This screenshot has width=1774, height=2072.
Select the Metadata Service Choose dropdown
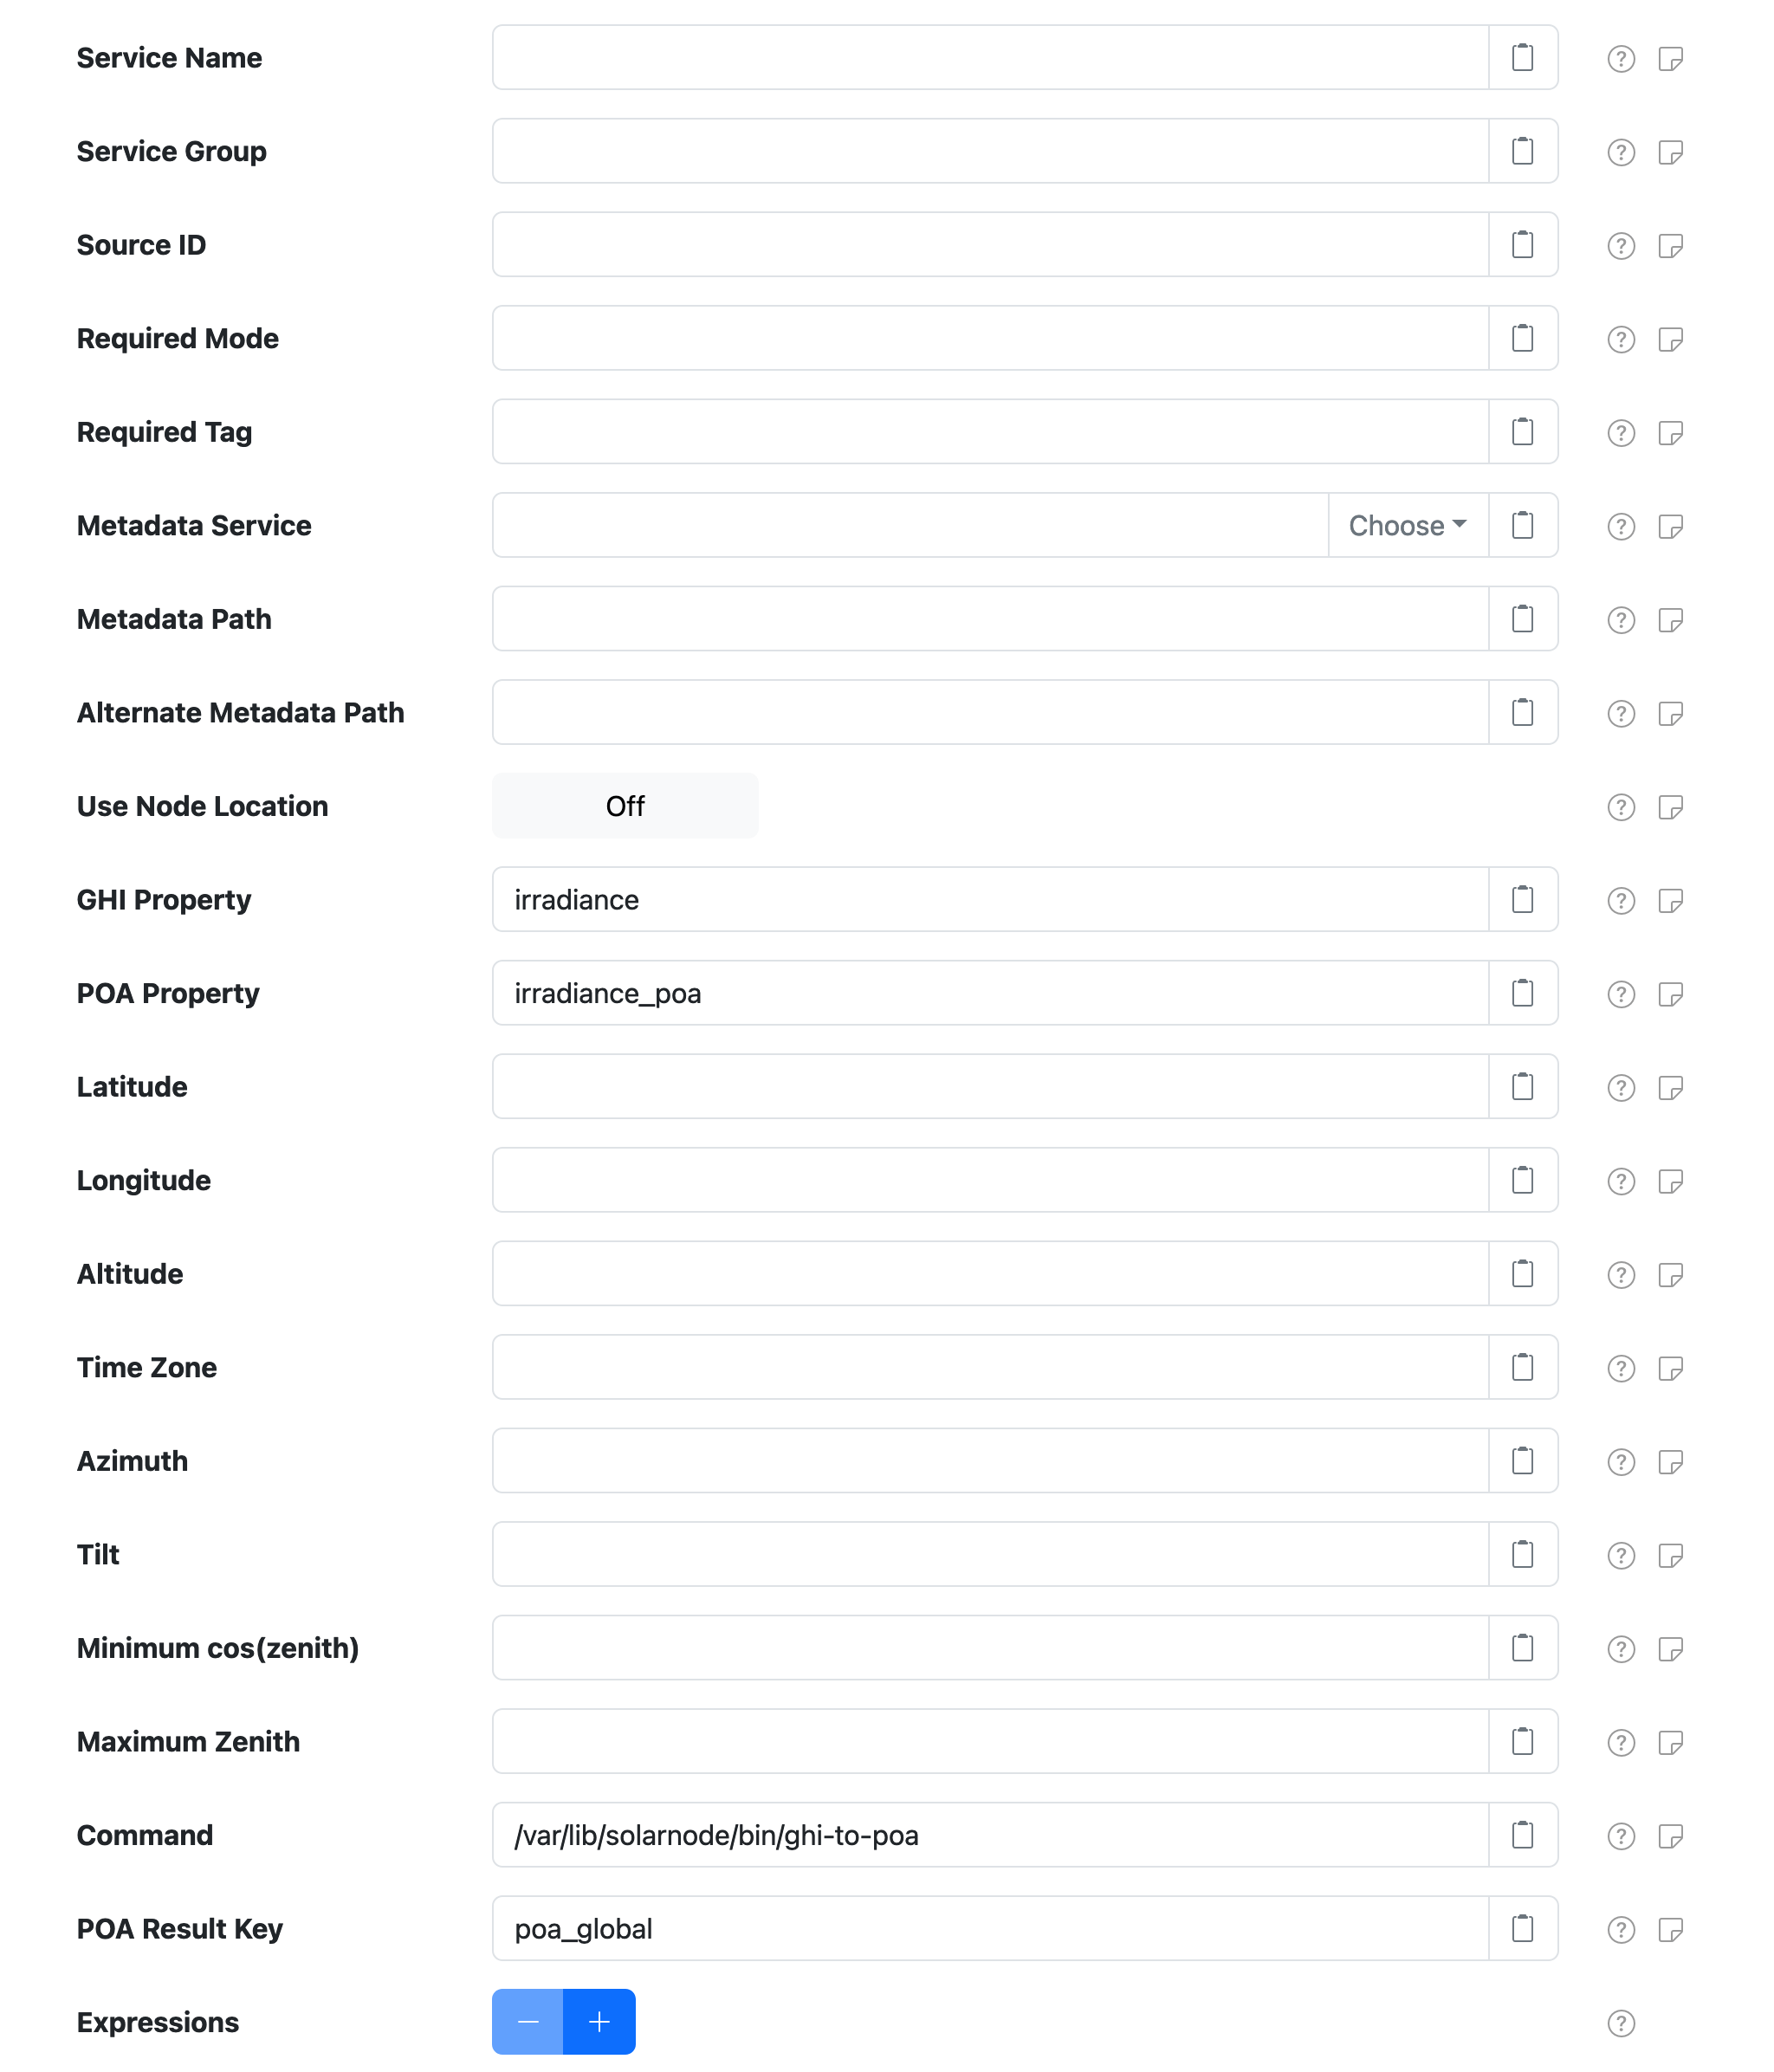pos(1408,527)
